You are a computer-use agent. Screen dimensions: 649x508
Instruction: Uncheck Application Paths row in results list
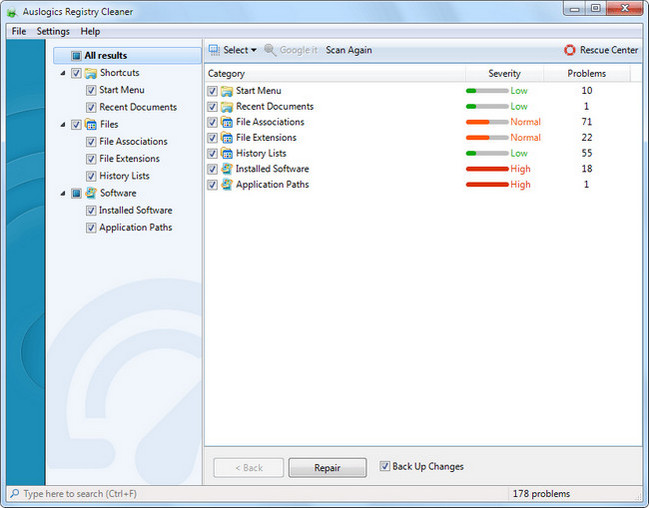[212, 185]
